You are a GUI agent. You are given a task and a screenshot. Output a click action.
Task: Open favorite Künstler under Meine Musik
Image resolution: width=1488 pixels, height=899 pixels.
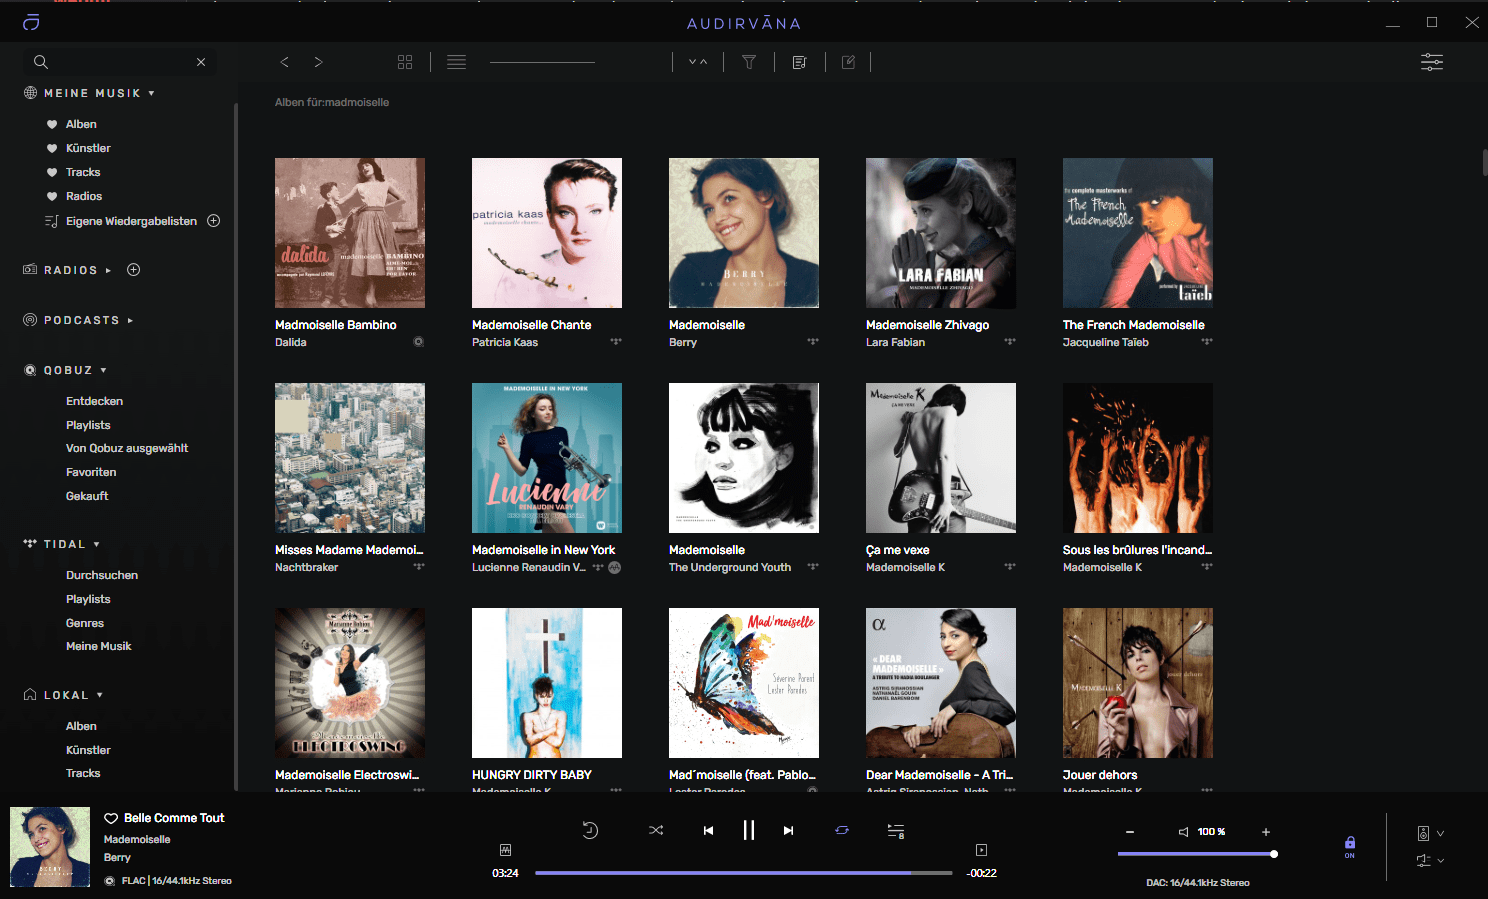click(x=88, y=148)
